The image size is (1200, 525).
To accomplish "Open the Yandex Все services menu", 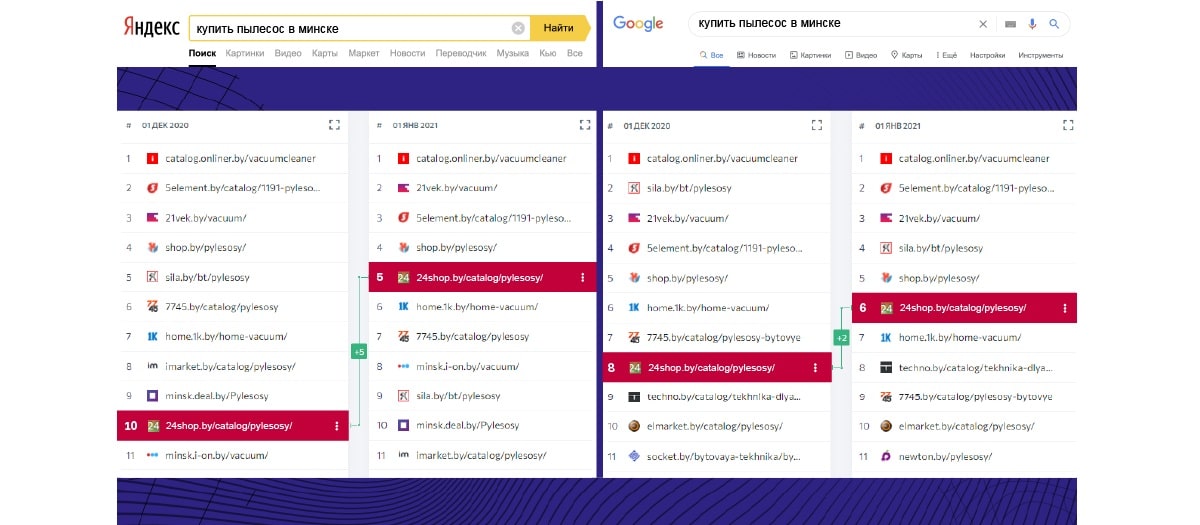I will (574, 53).
